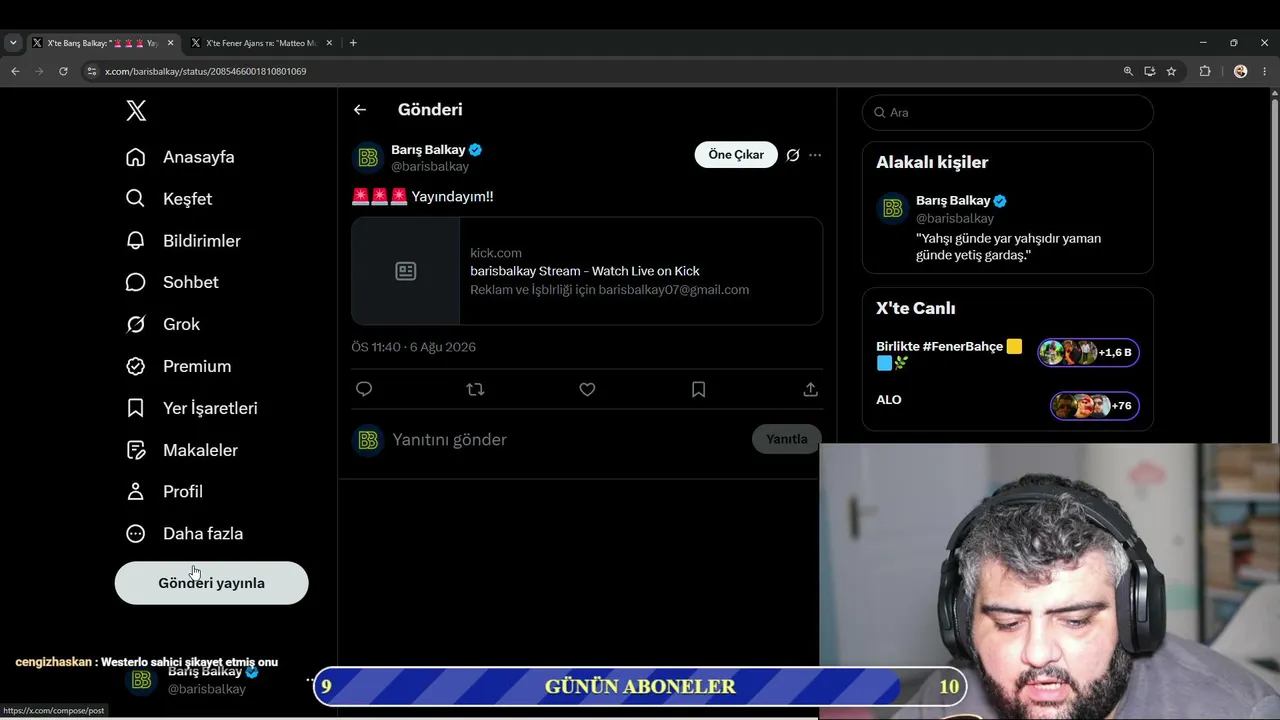
Task: Click the Yanıtla reply button
Action: click(x=787, y=439)
